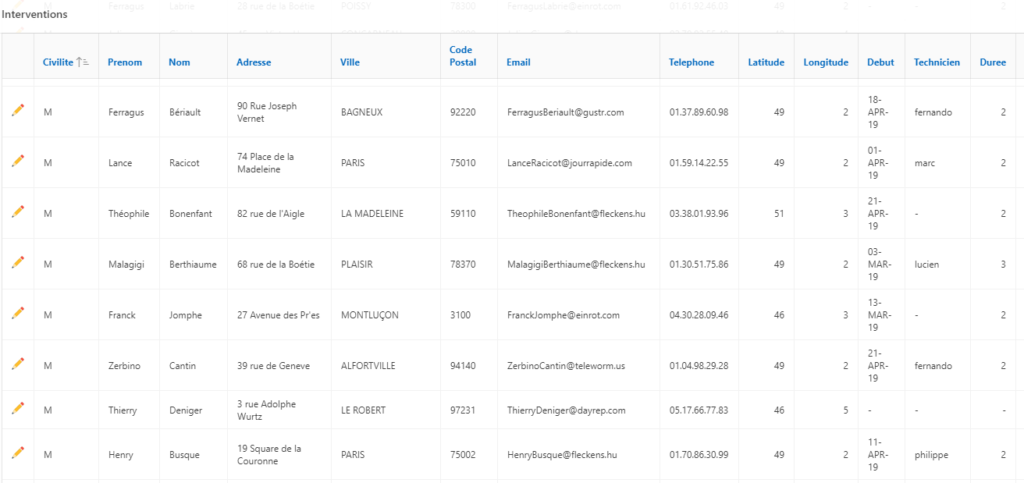Click postal code 59110

tap(463, 213)
